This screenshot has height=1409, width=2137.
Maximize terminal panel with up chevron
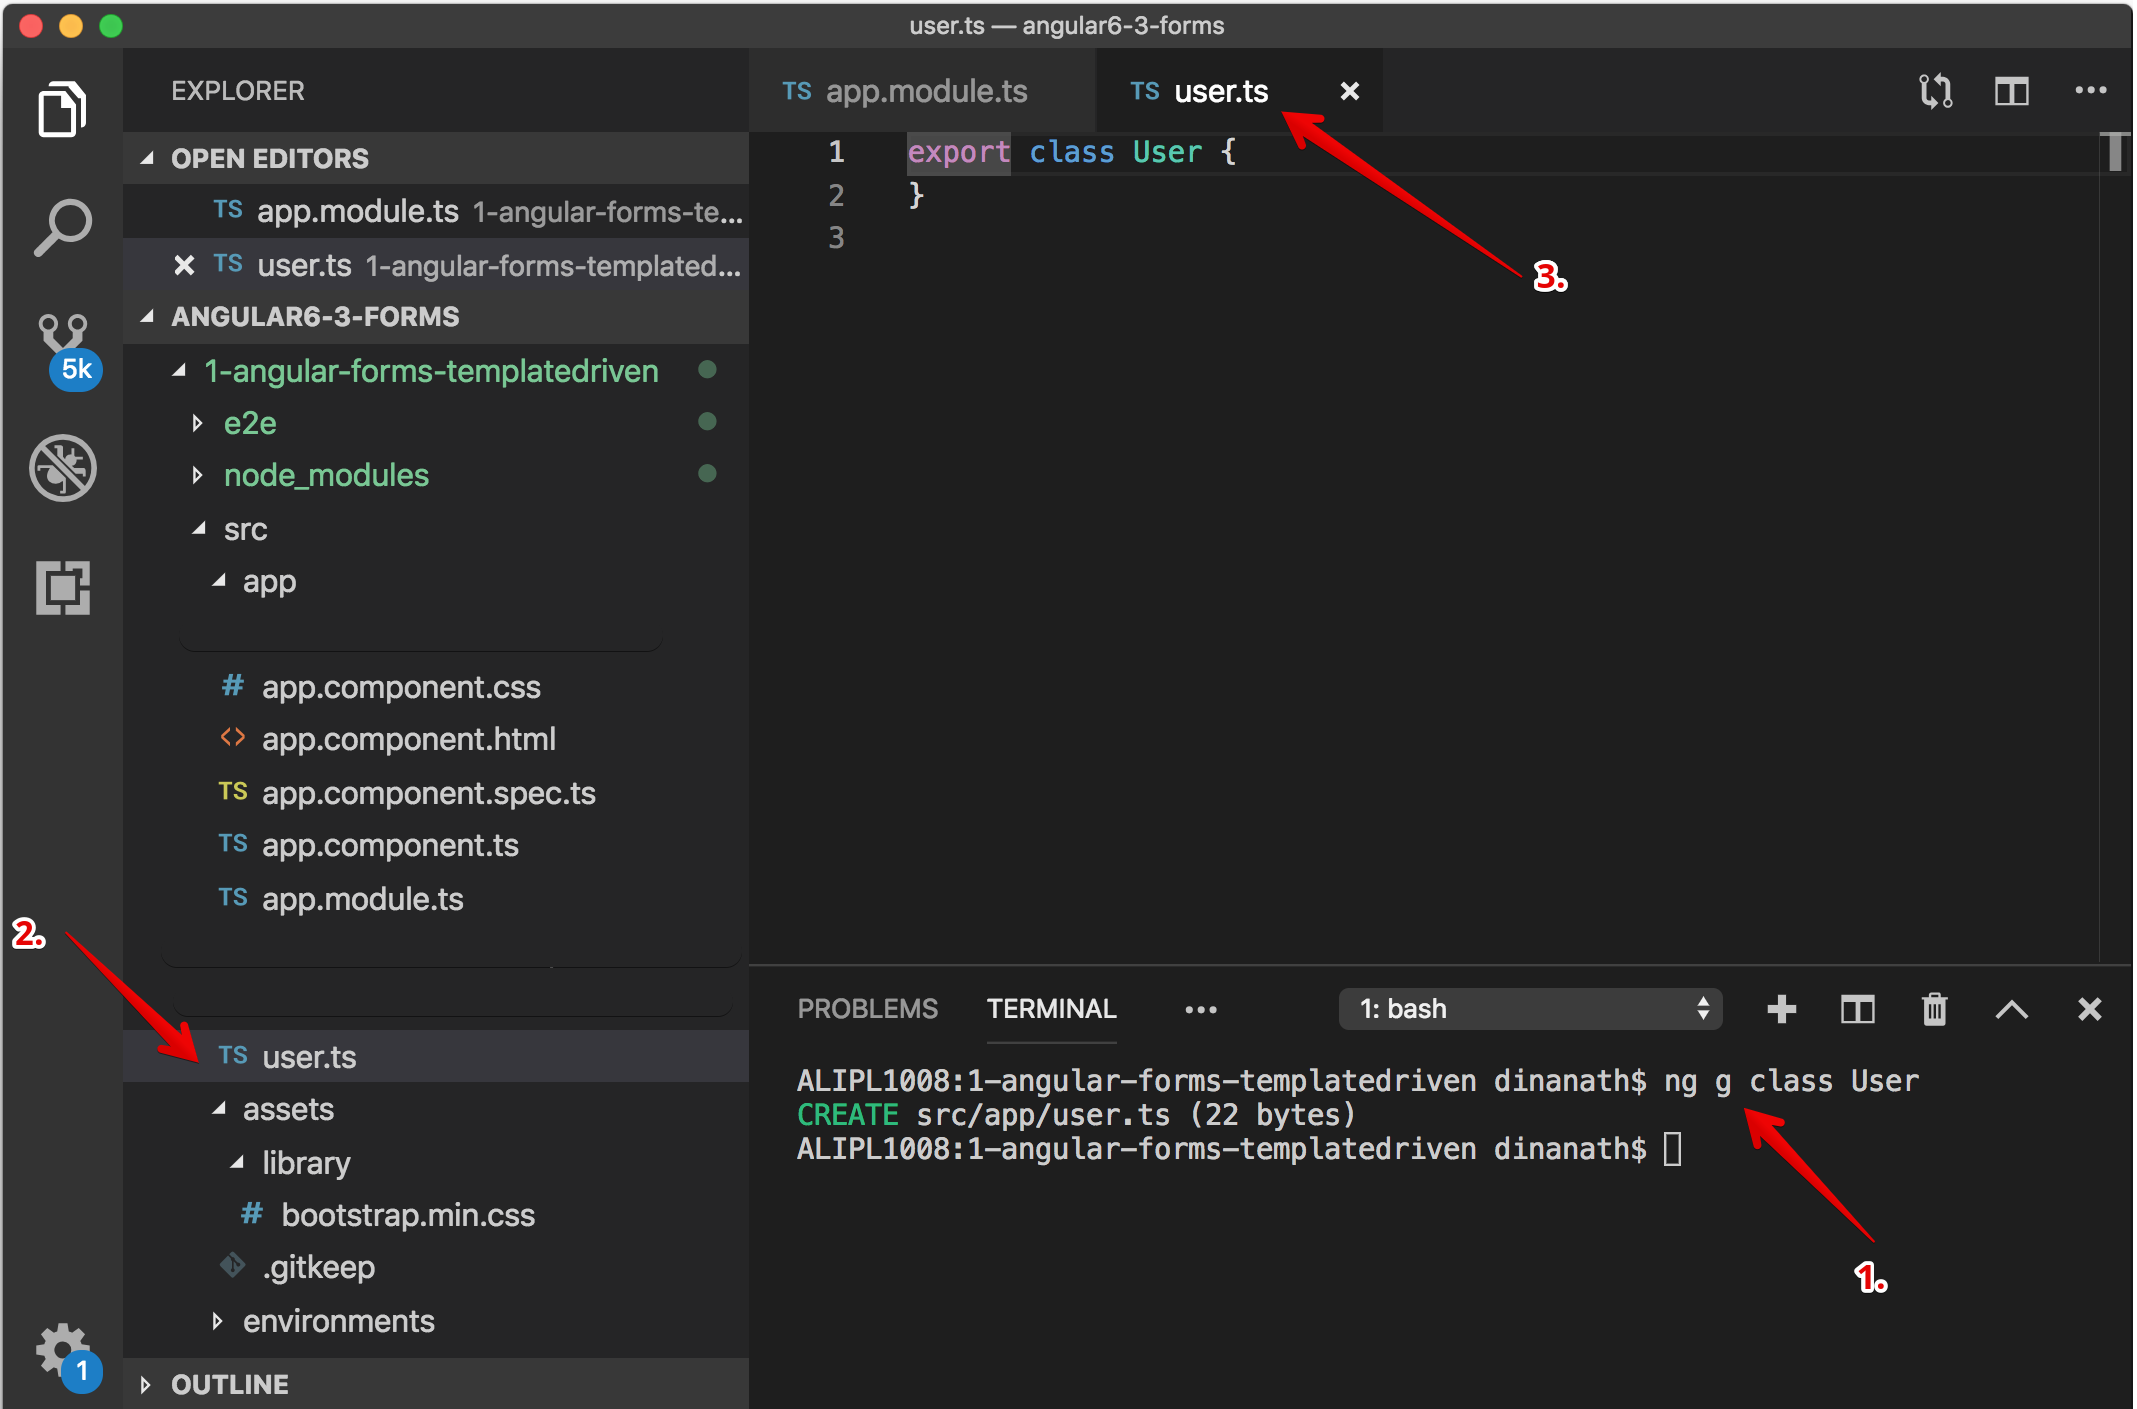pos(2011,1009)
